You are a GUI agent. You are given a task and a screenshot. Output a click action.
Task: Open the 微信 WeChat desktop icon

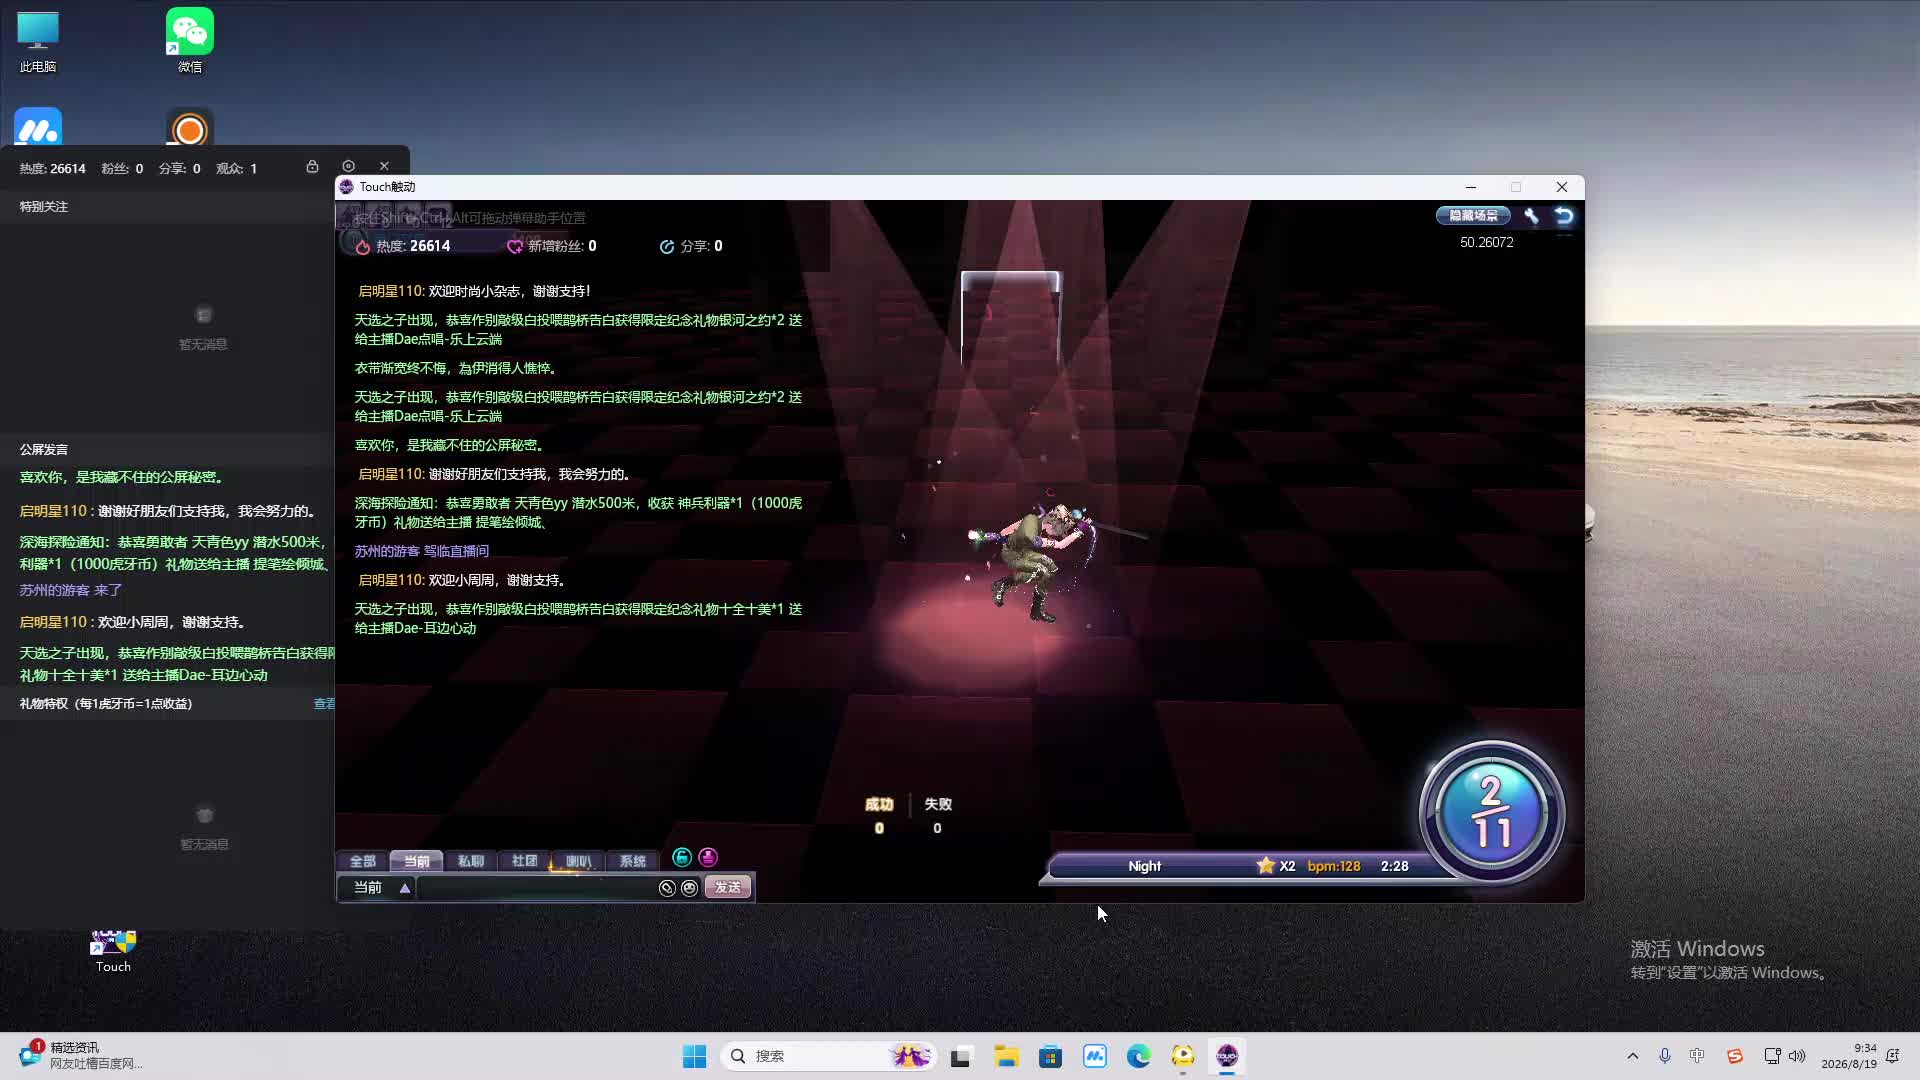point(190,42)
